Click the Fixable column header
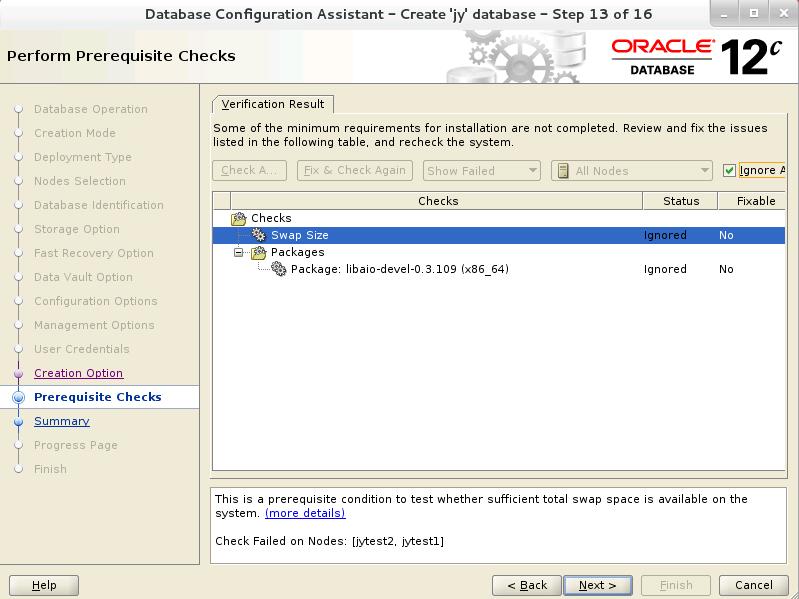799x599 pixels. pos(753,201)
